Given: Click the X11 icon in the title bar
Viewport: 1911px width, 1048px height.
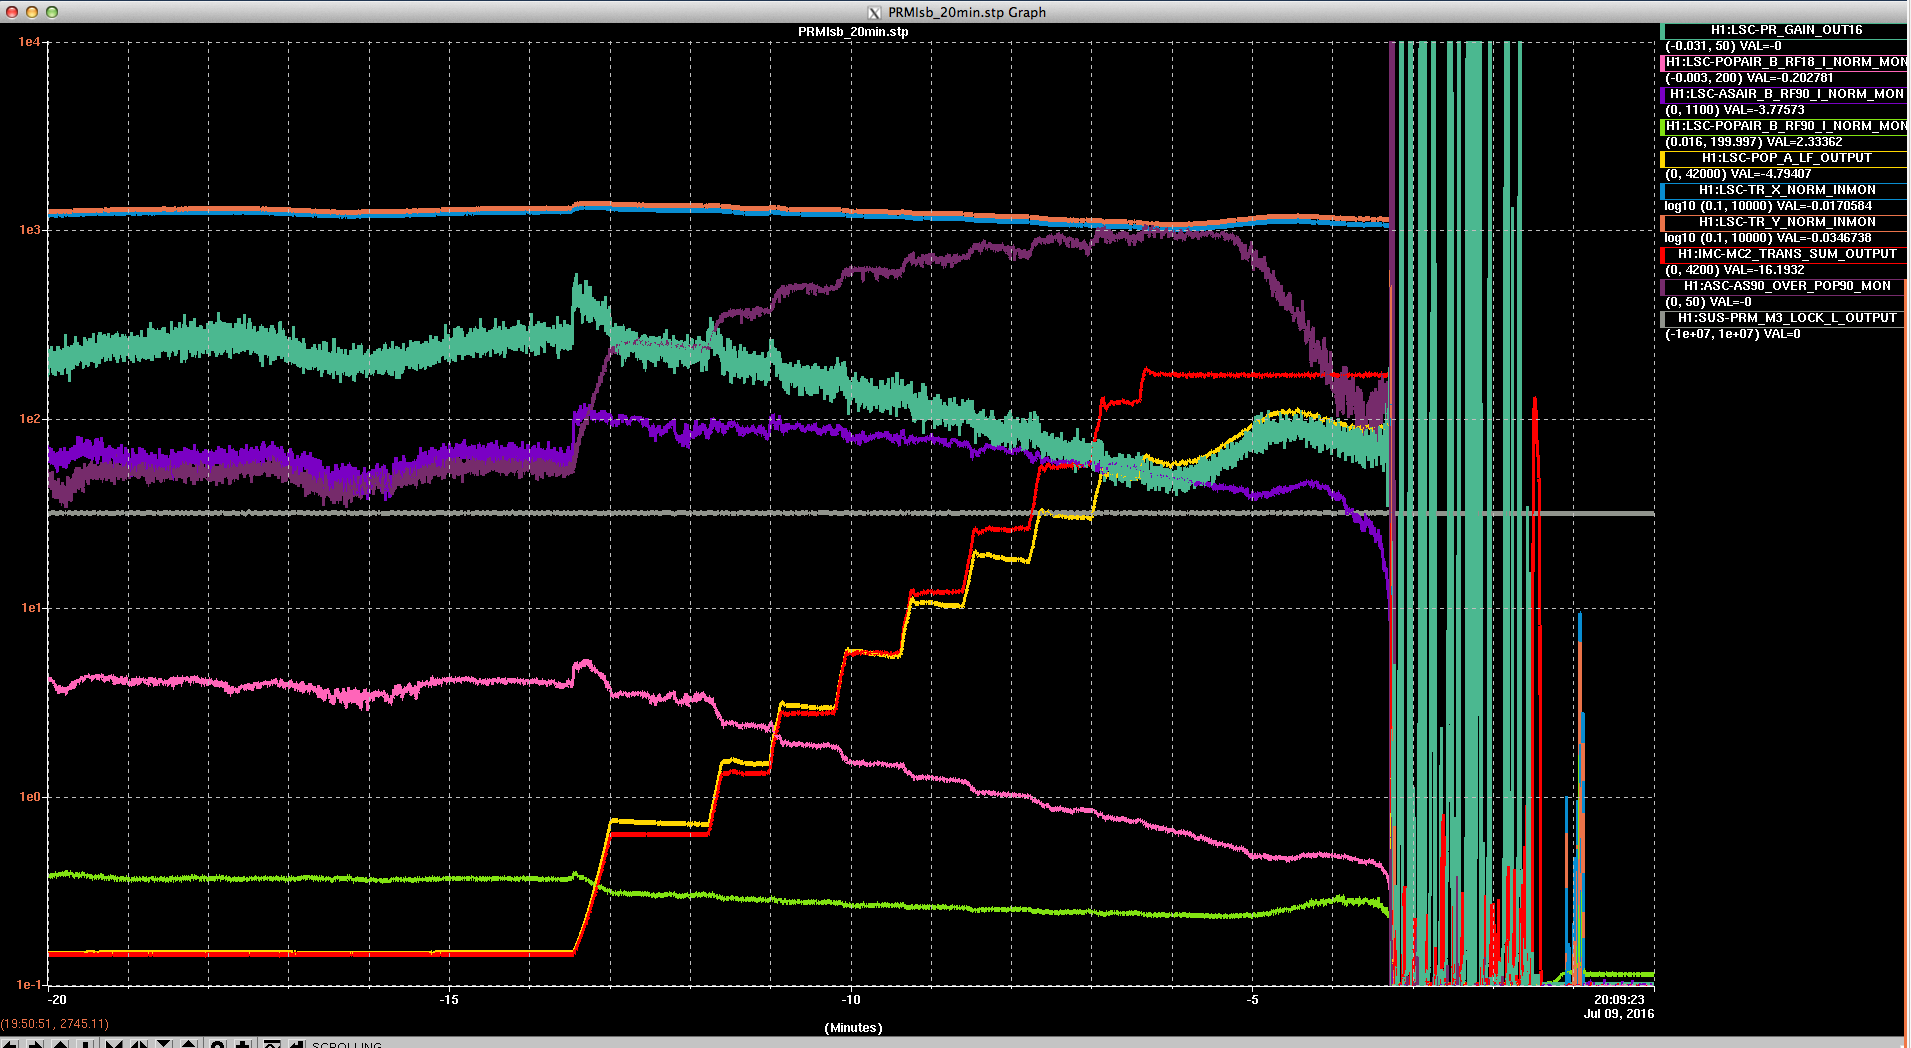Looking at the screenshot, I should click(x=875, y=12).
